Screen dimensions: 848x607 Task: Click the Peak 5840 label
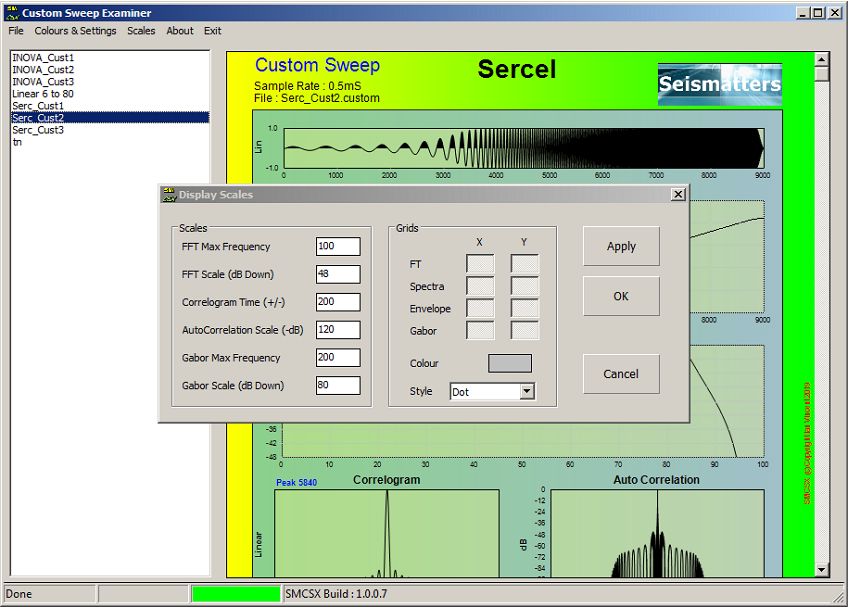click(x=296, y=482)
